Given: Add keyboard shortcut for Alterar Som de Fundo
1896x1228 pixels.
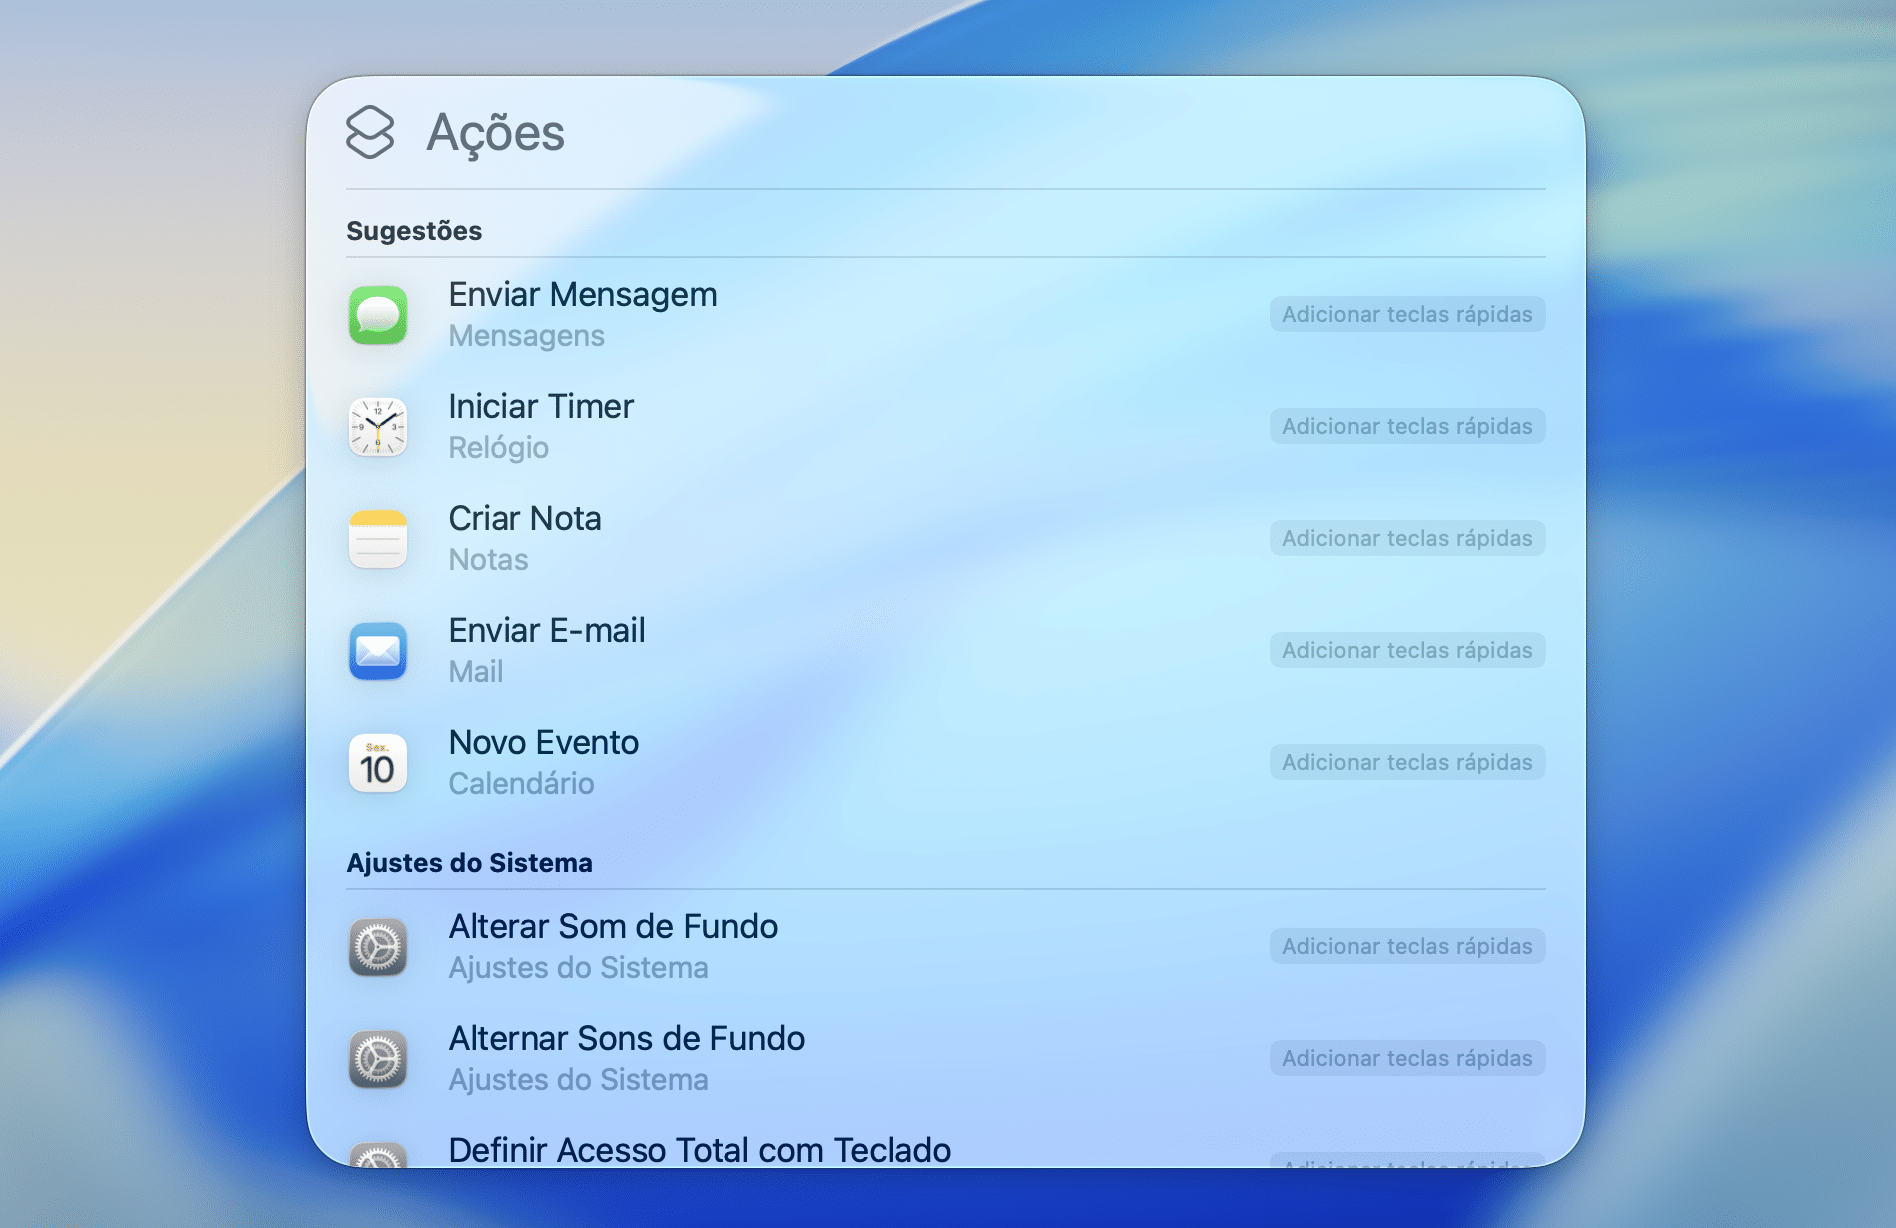Looking at the screenshot, I should (1407, 946).
